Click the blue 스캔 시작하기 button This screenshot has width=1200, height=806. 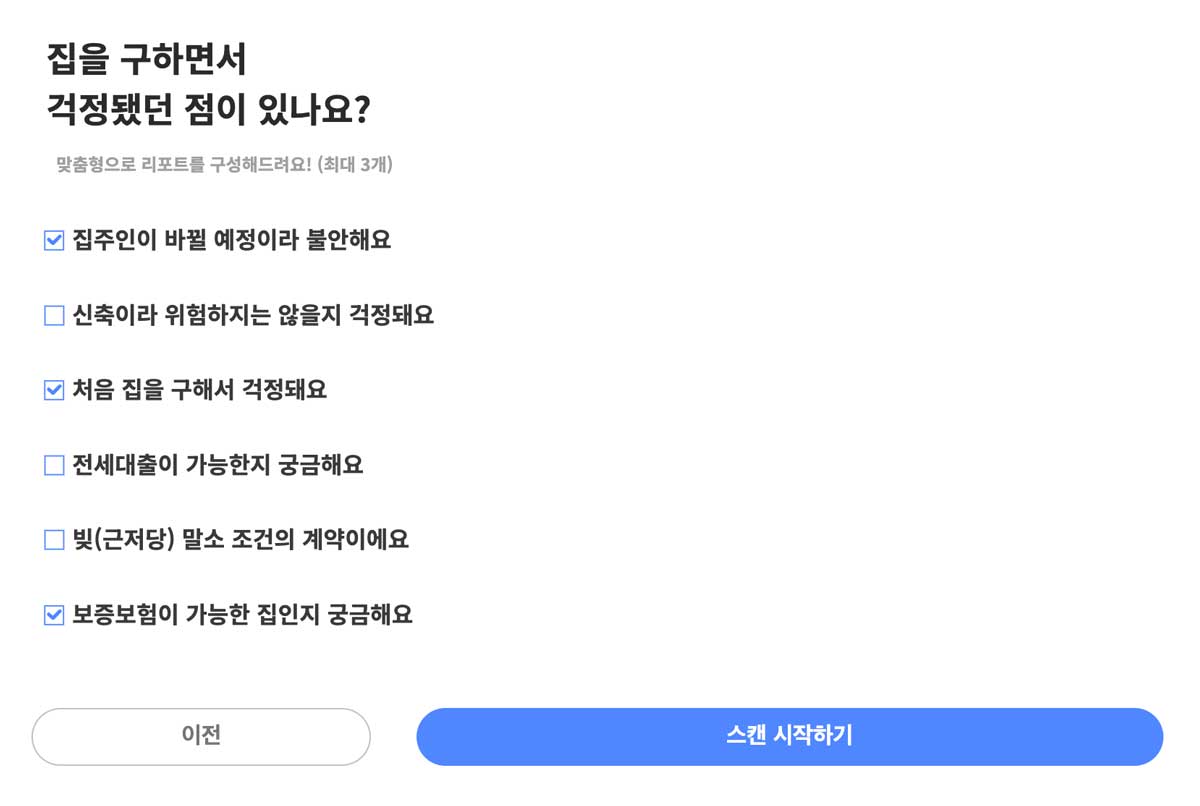tap(790, 737)
